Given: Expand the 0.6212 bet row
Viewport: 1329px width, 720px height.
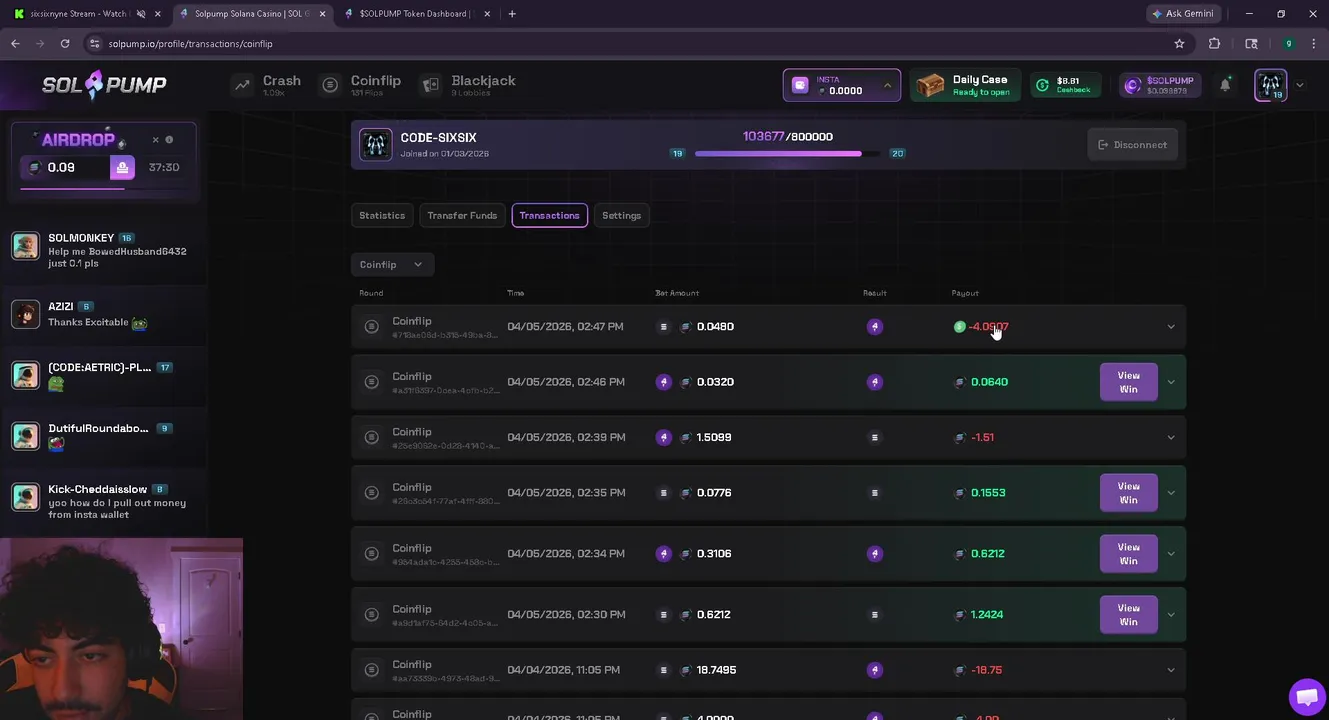Looking at the screenshot, I should pos(1171,615).
